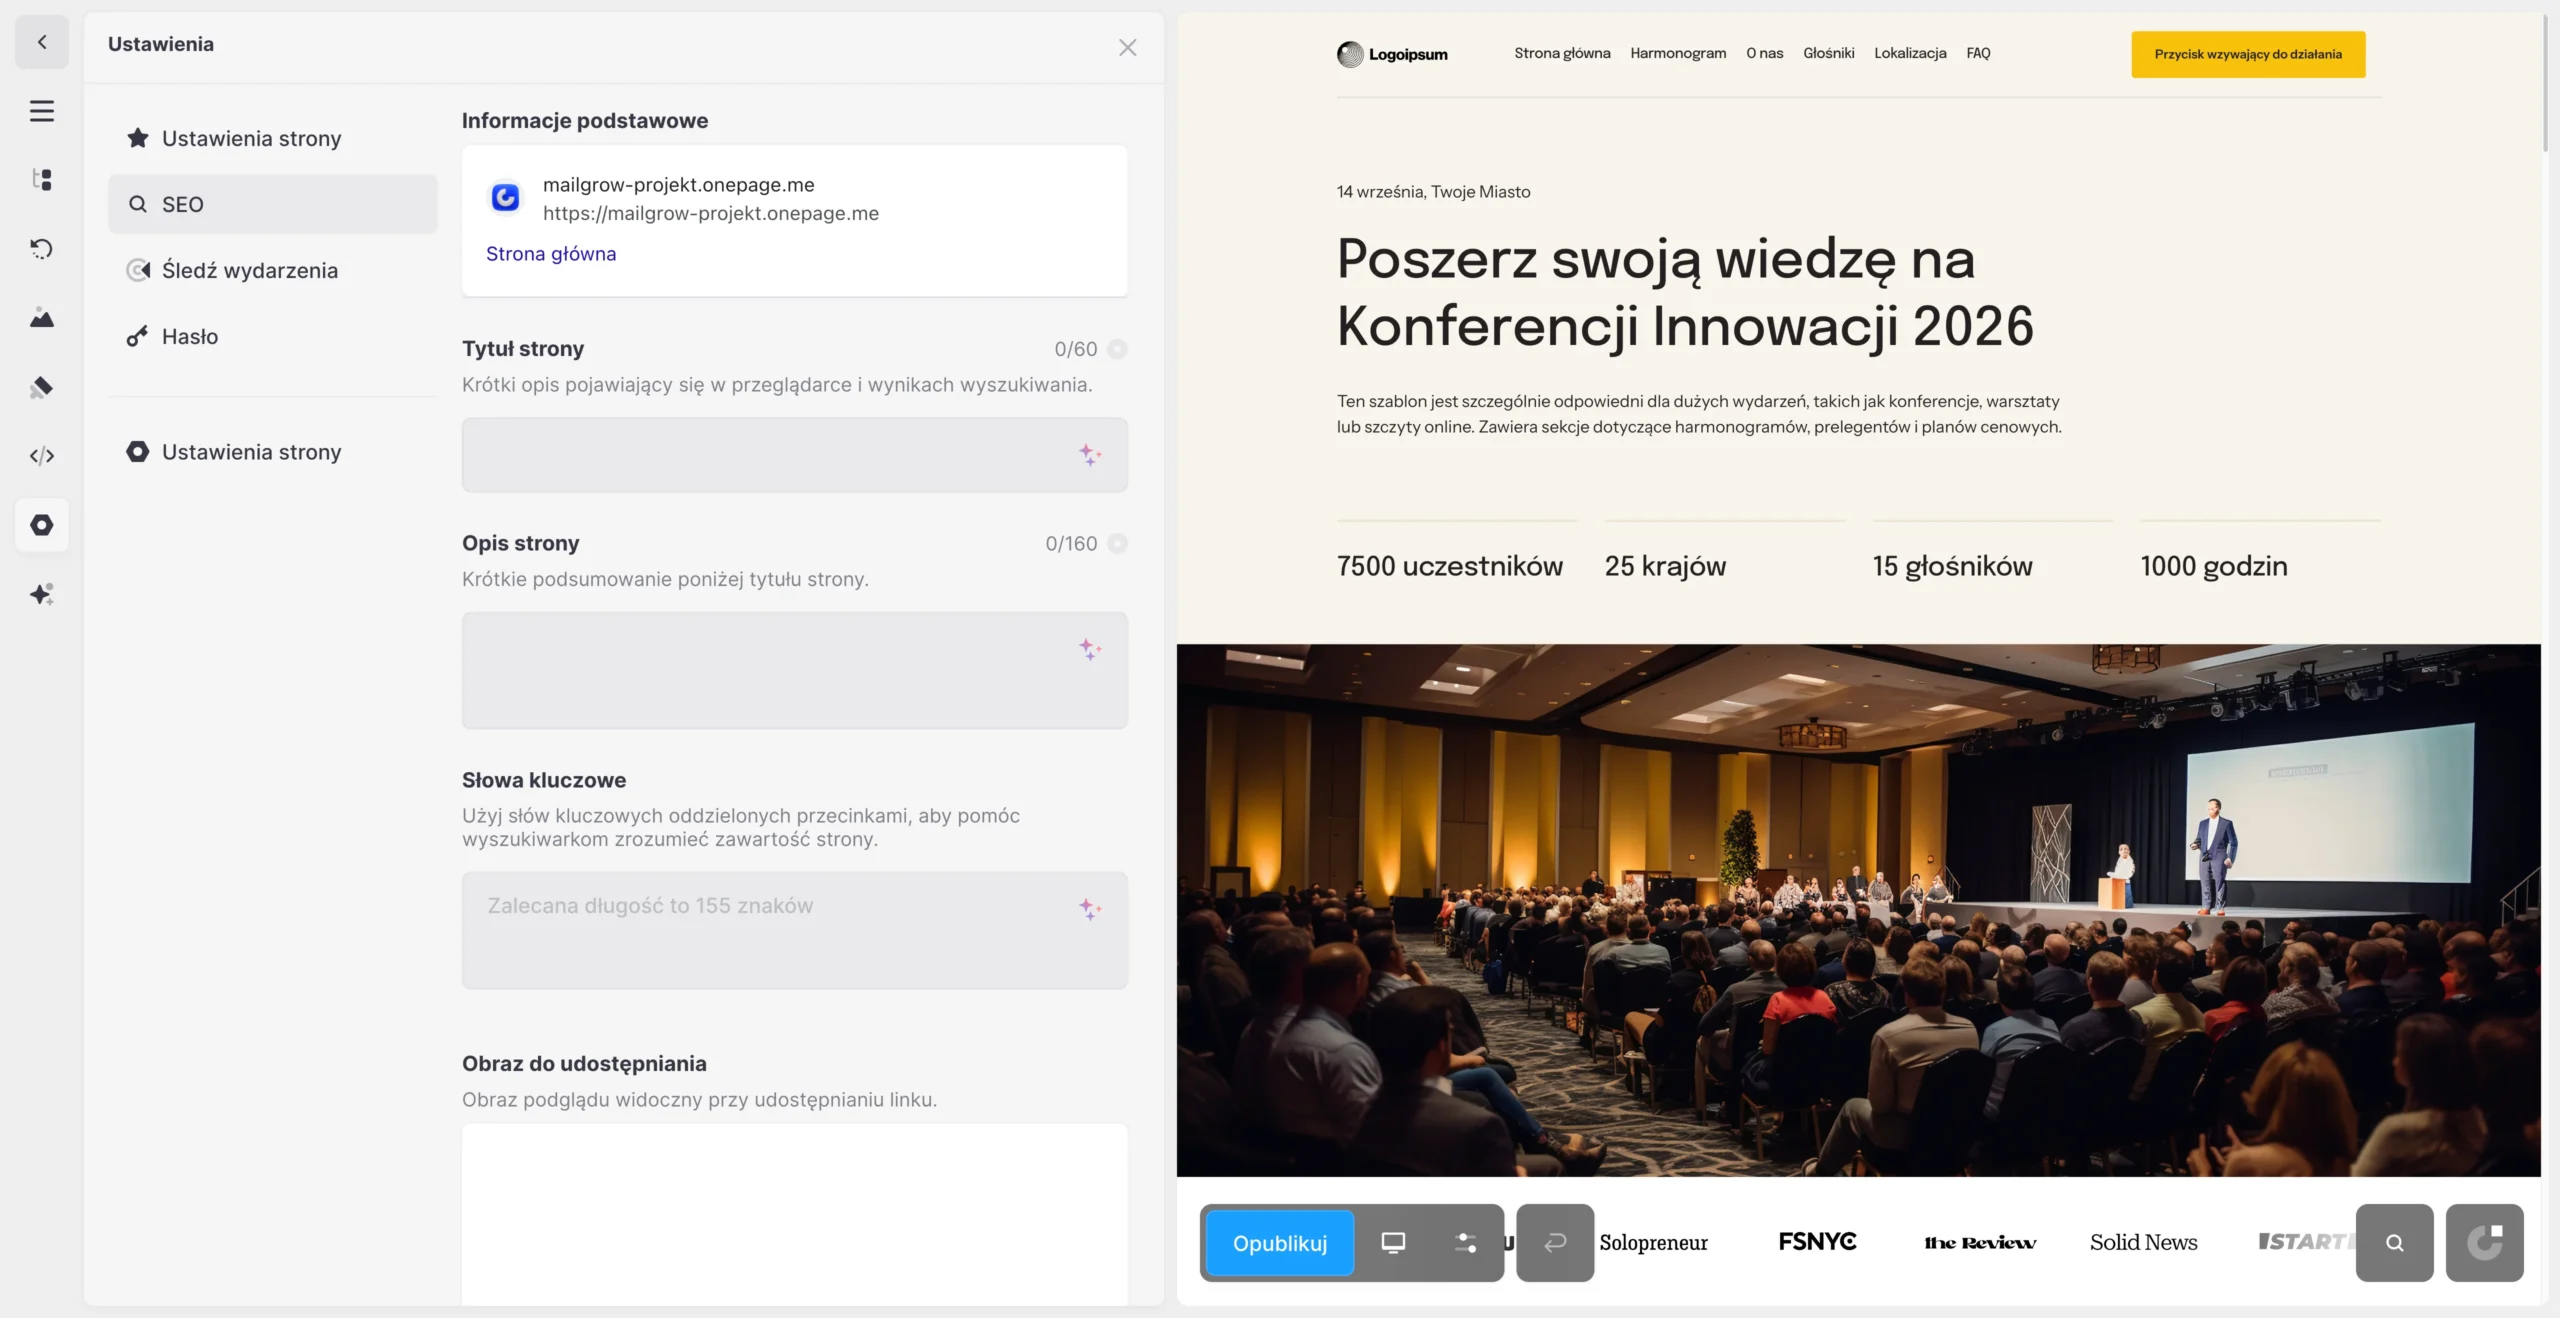
Task: Focus the Tytuł strony input field
Action: pyautogui.click(x=795, y=455)
